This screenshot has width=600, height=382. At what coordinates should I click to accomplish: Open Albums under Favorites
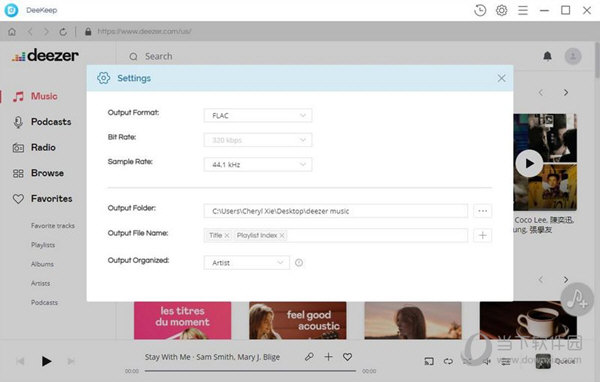[42, 264]
